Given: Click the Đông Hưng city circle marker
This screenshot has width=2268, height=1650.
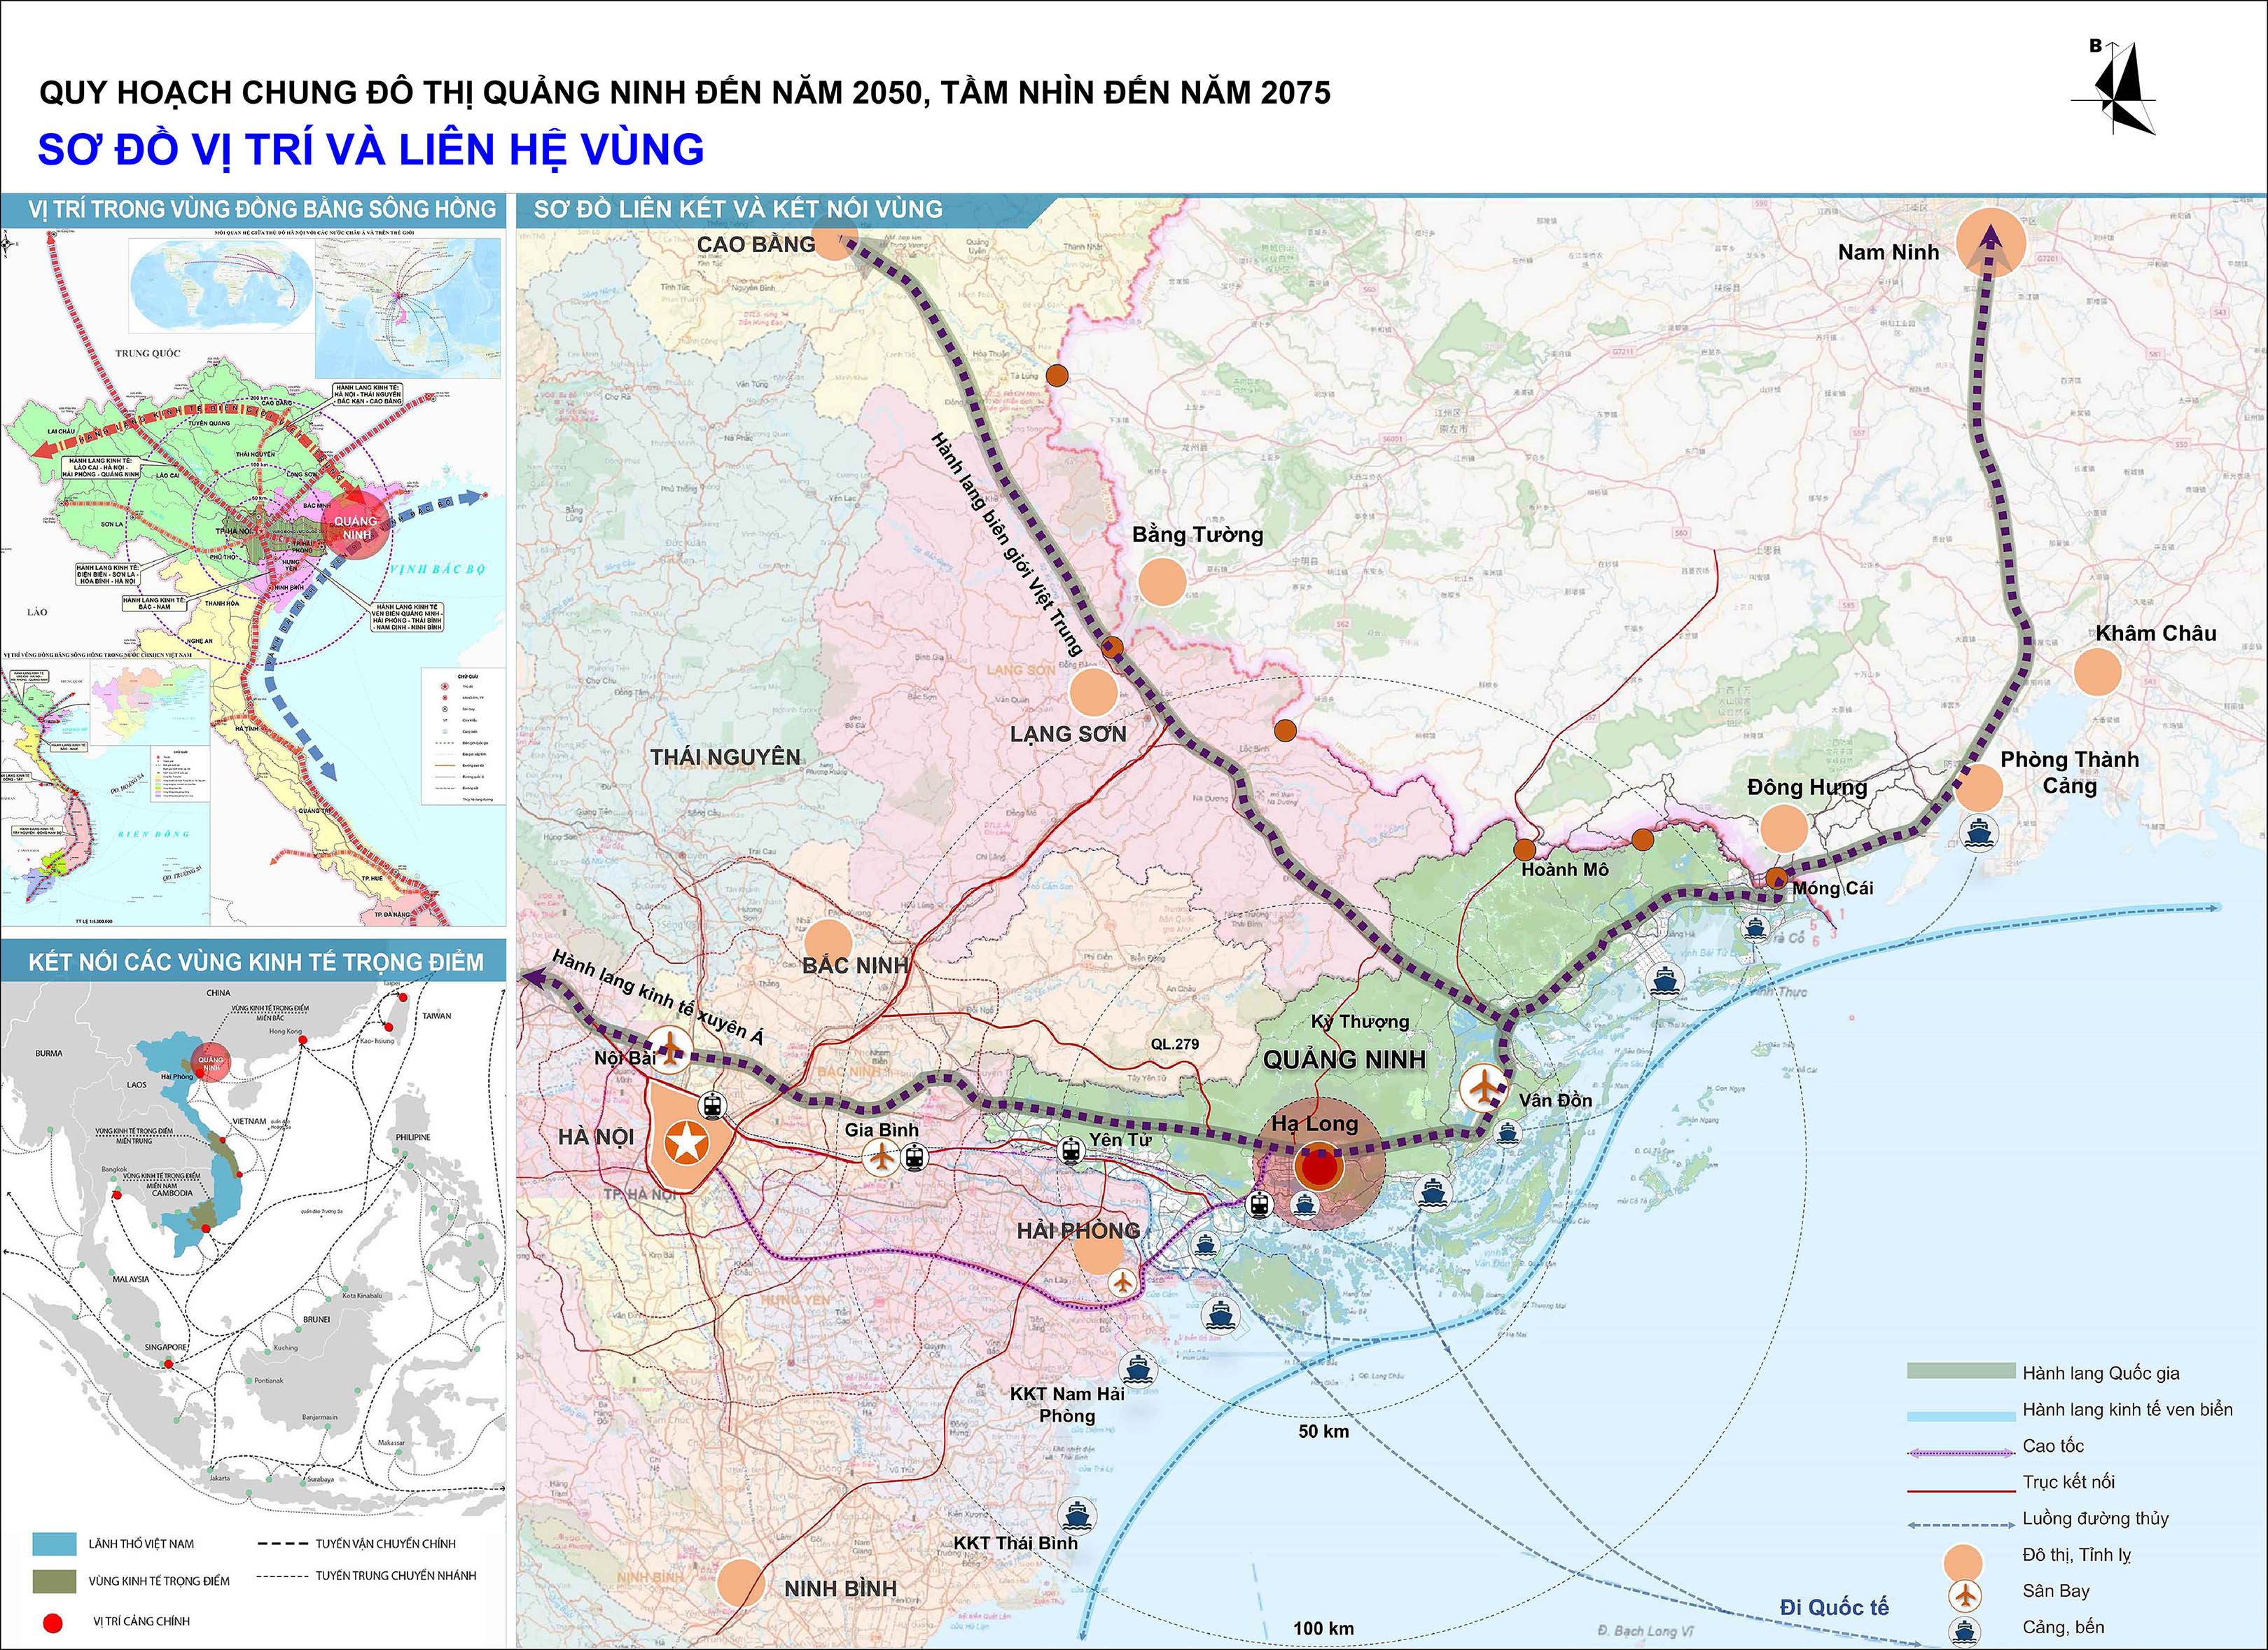Looking at the screenshot, I should tap(1783, 828).
